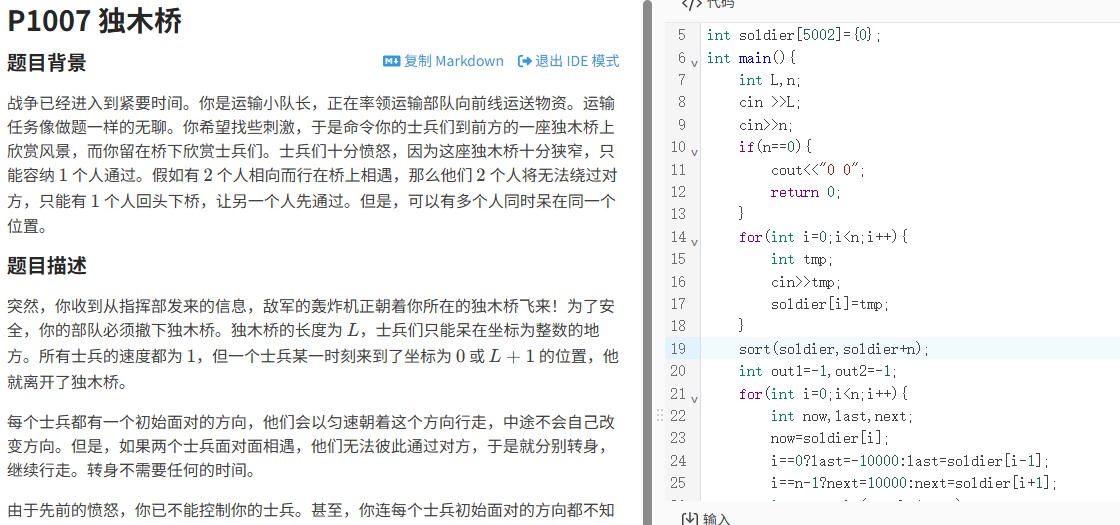Place cursor on the i==n-1?next=10000 line

tap(914, 484)
